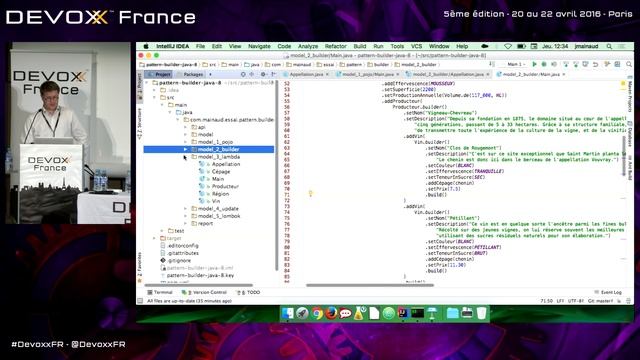This screenshot has width=640, height=360.
Task: Open Firefox from the Dock
Action: (331, 313)
